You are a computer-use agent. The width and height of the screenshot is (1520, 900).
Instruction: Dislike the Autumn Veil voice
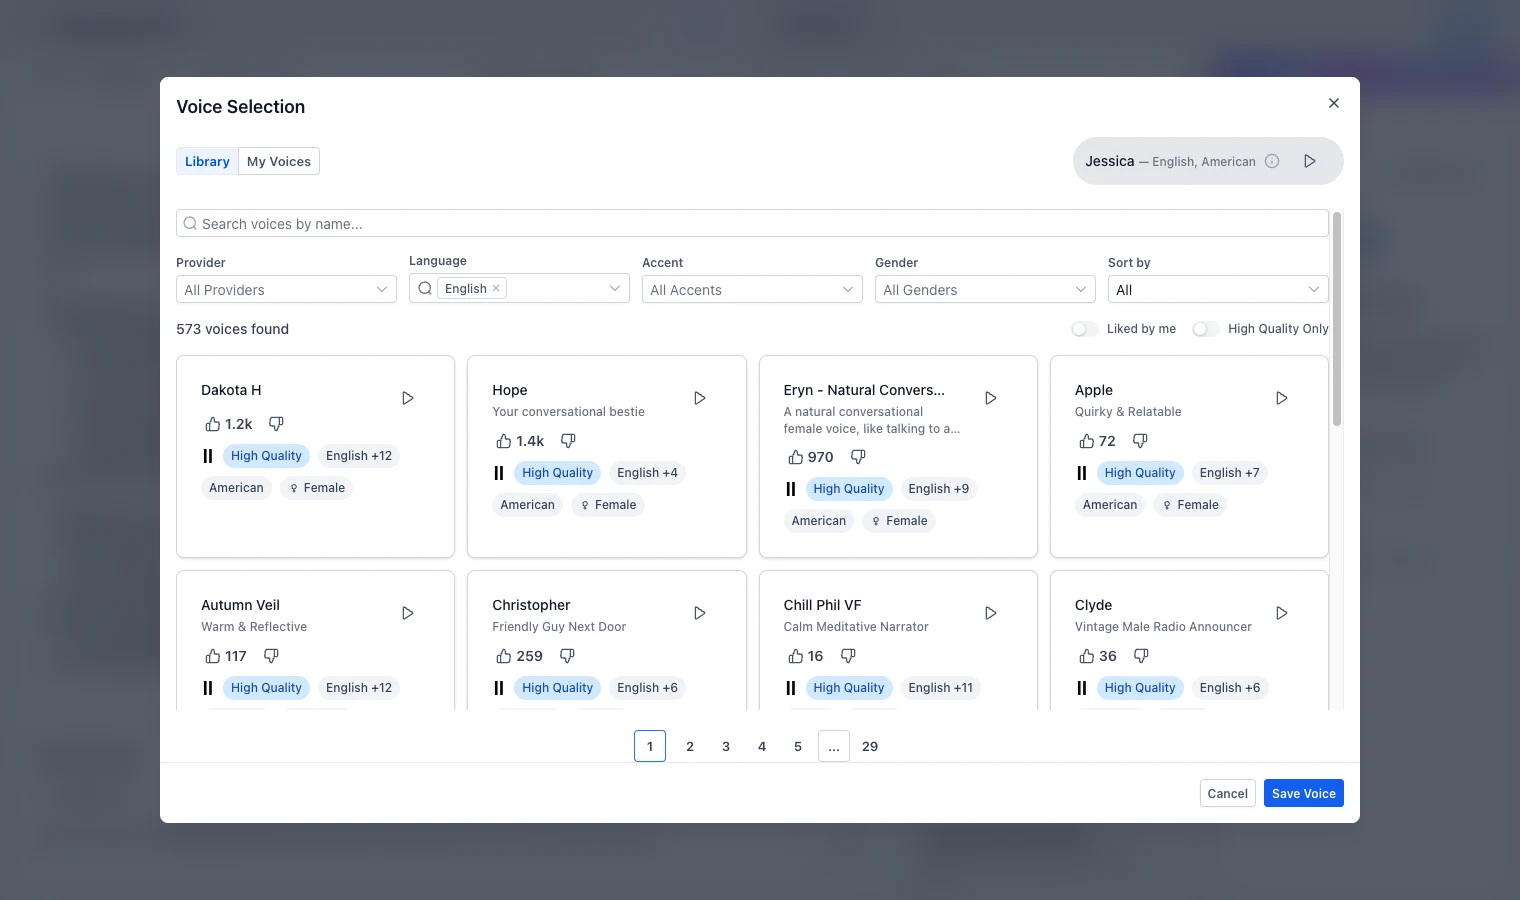271,656
